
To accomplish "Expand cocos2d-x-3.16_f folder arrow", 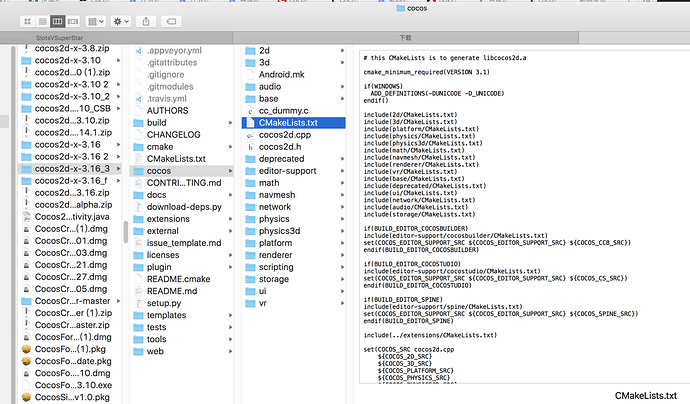I will [118, 181].
